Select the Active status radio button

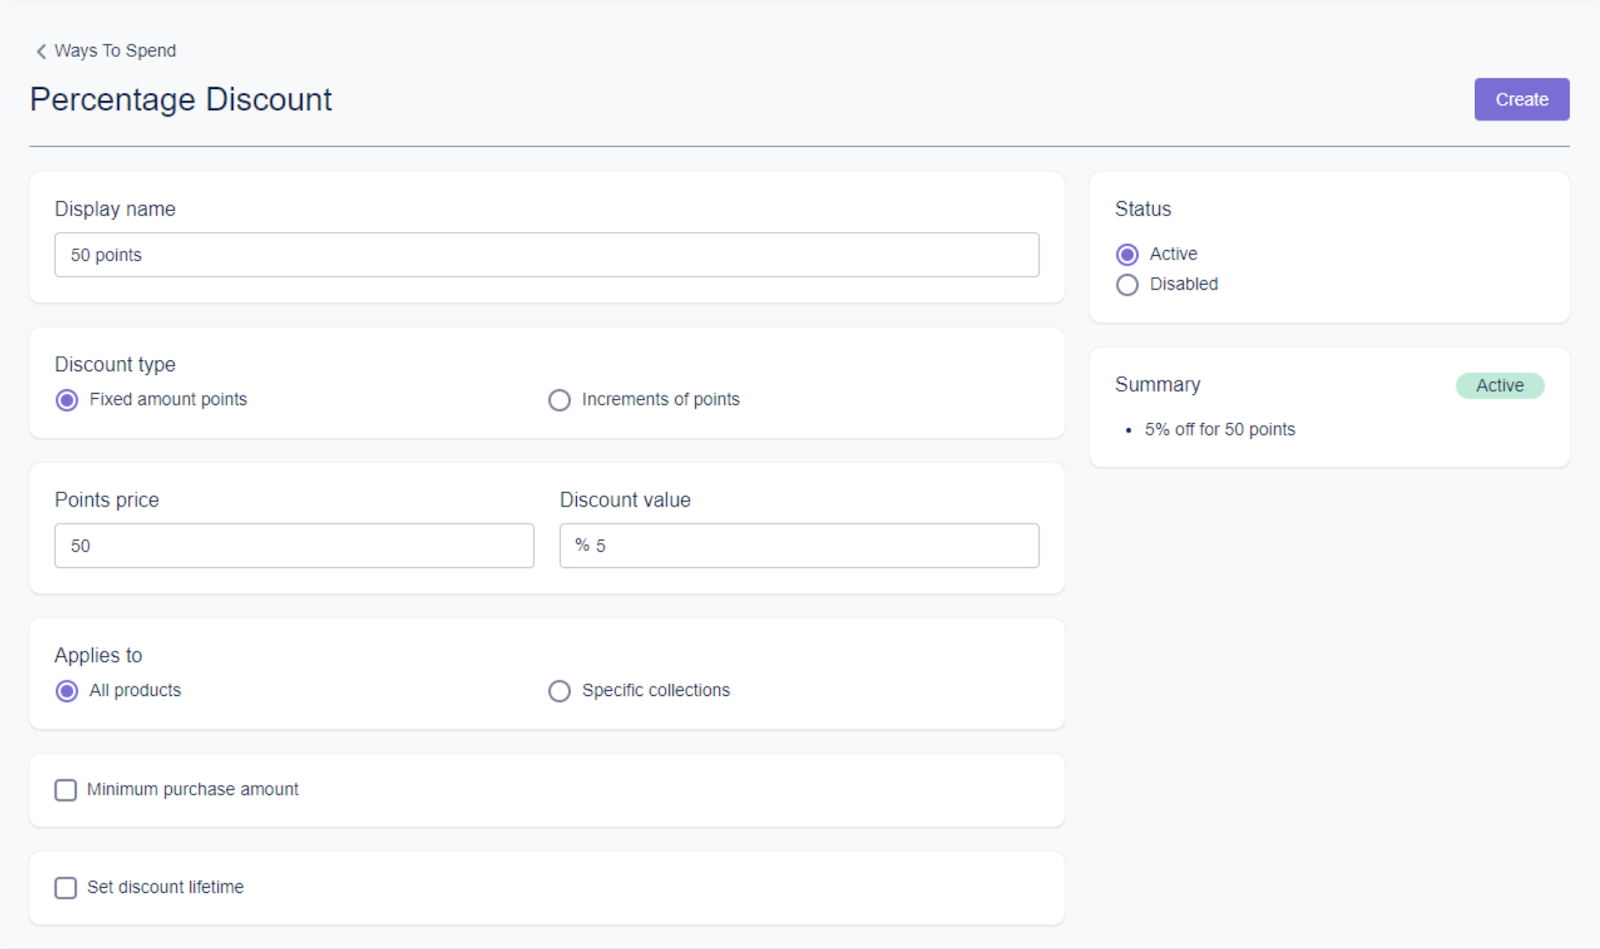tap(1127, 255)
